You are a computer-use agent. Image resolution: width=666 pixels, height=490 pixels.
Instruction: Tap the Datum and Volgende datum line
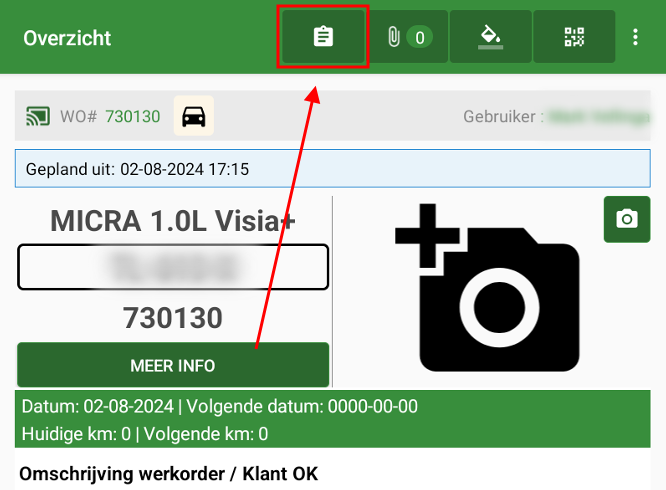[219, 407]
